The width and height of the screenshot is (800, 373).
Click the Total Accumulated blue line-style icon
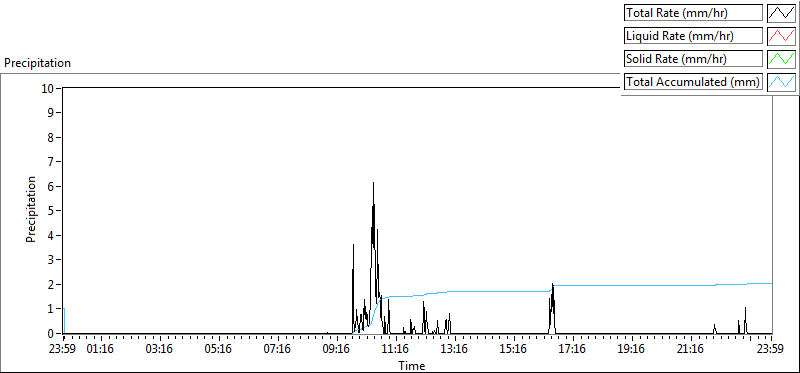pos(781,82)
